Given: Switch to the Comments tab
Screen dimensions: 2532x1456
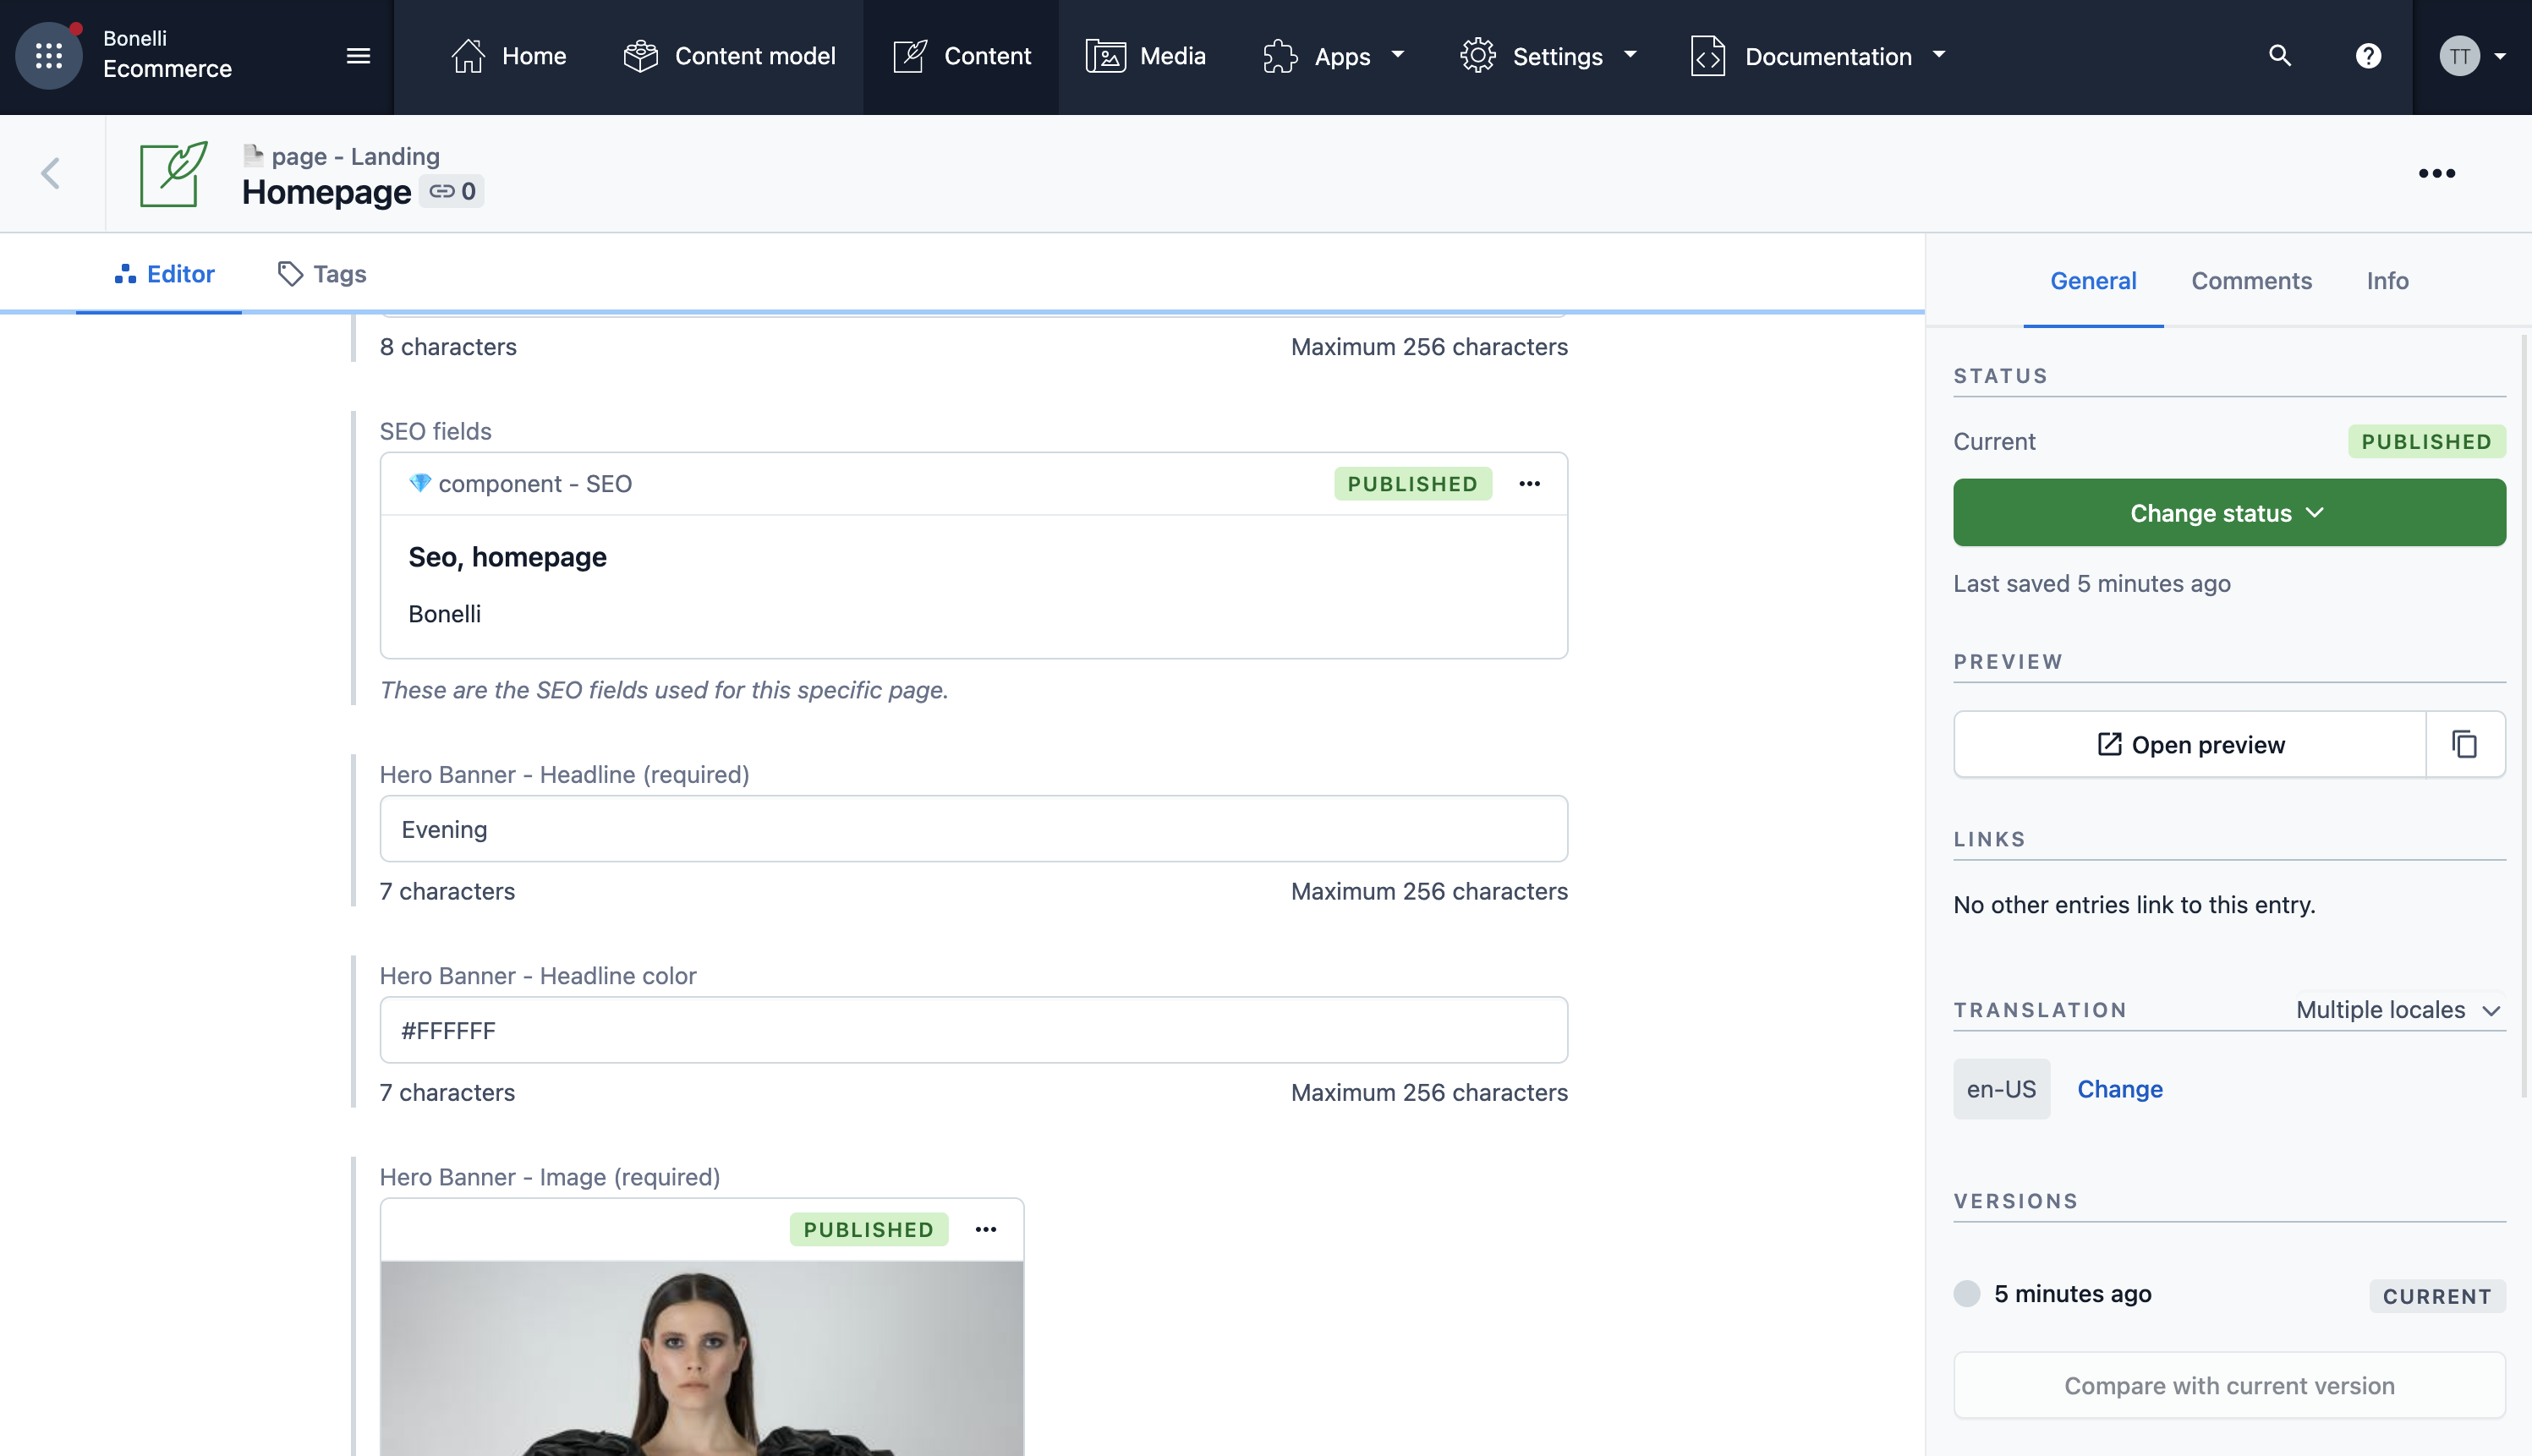Looking at the screenshot, I should click(2251, 281).
